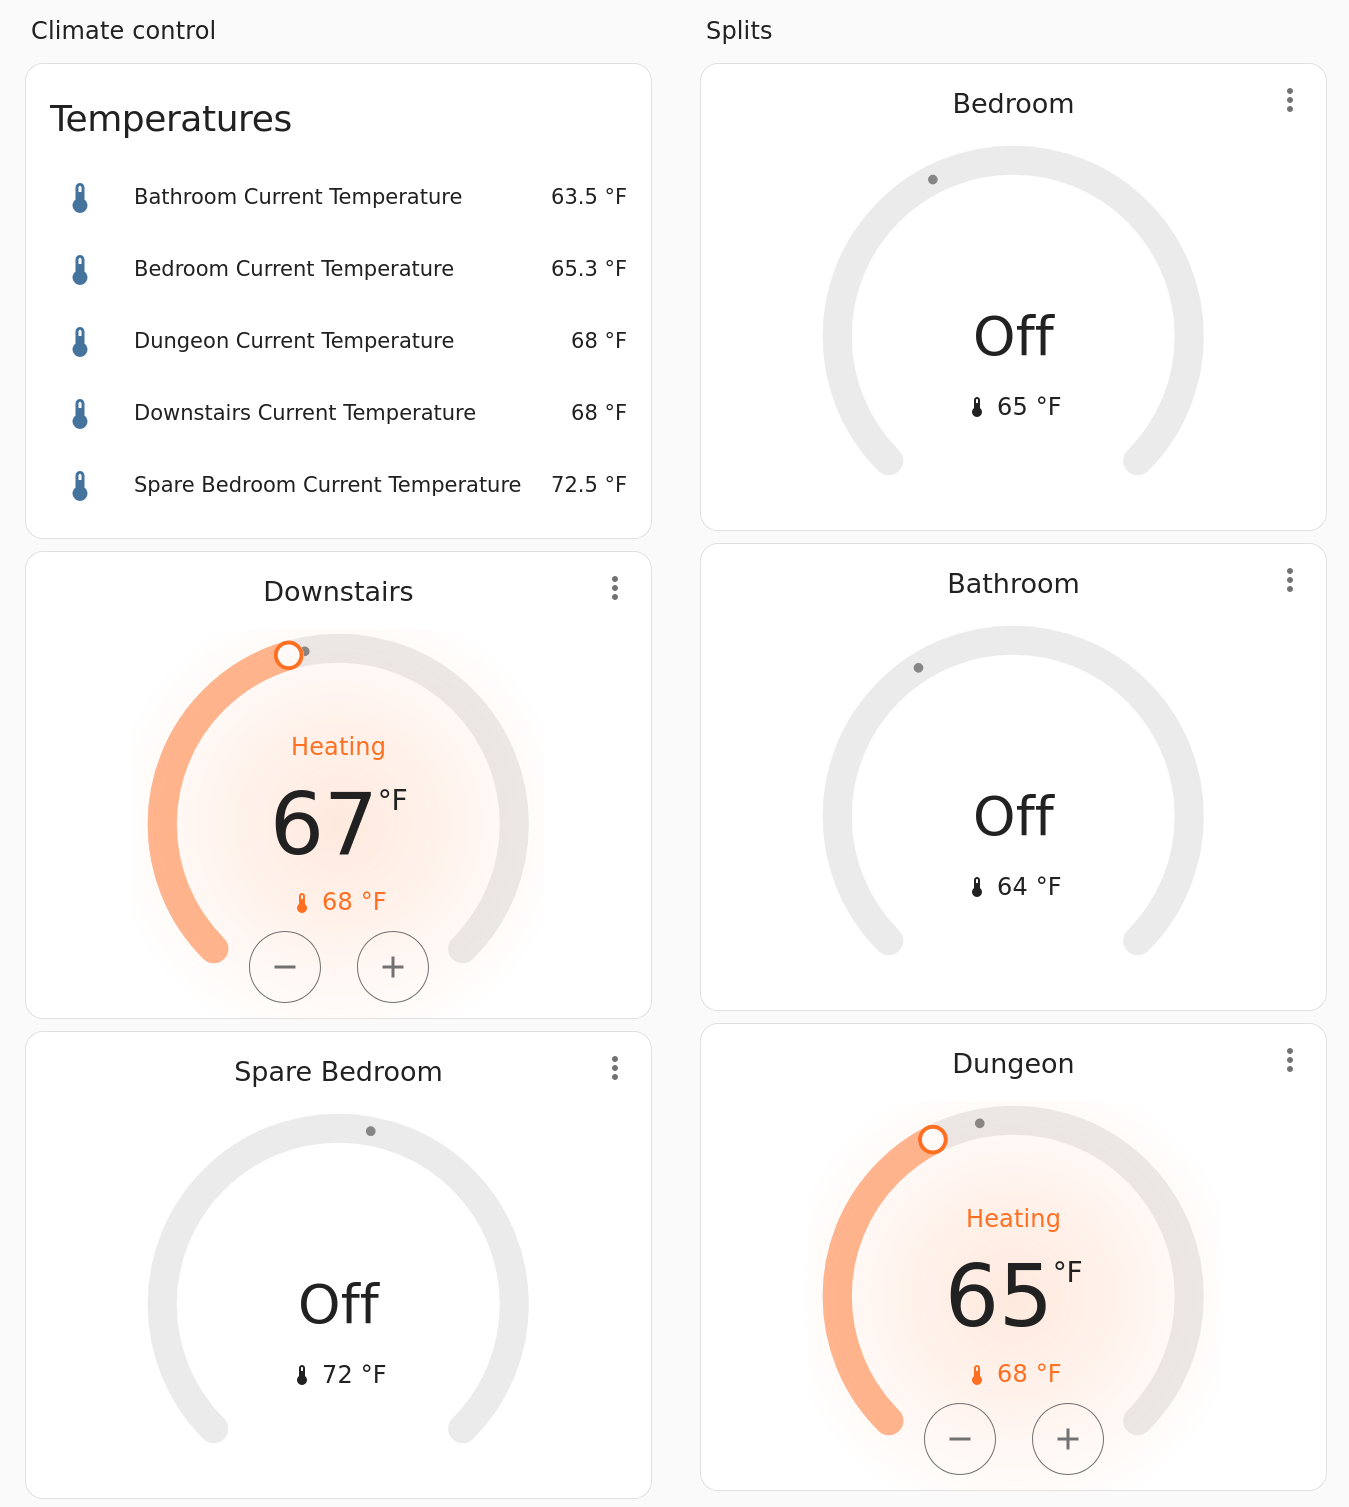Click the Dungeon dial orange slider handle

tap(932, 1139)
